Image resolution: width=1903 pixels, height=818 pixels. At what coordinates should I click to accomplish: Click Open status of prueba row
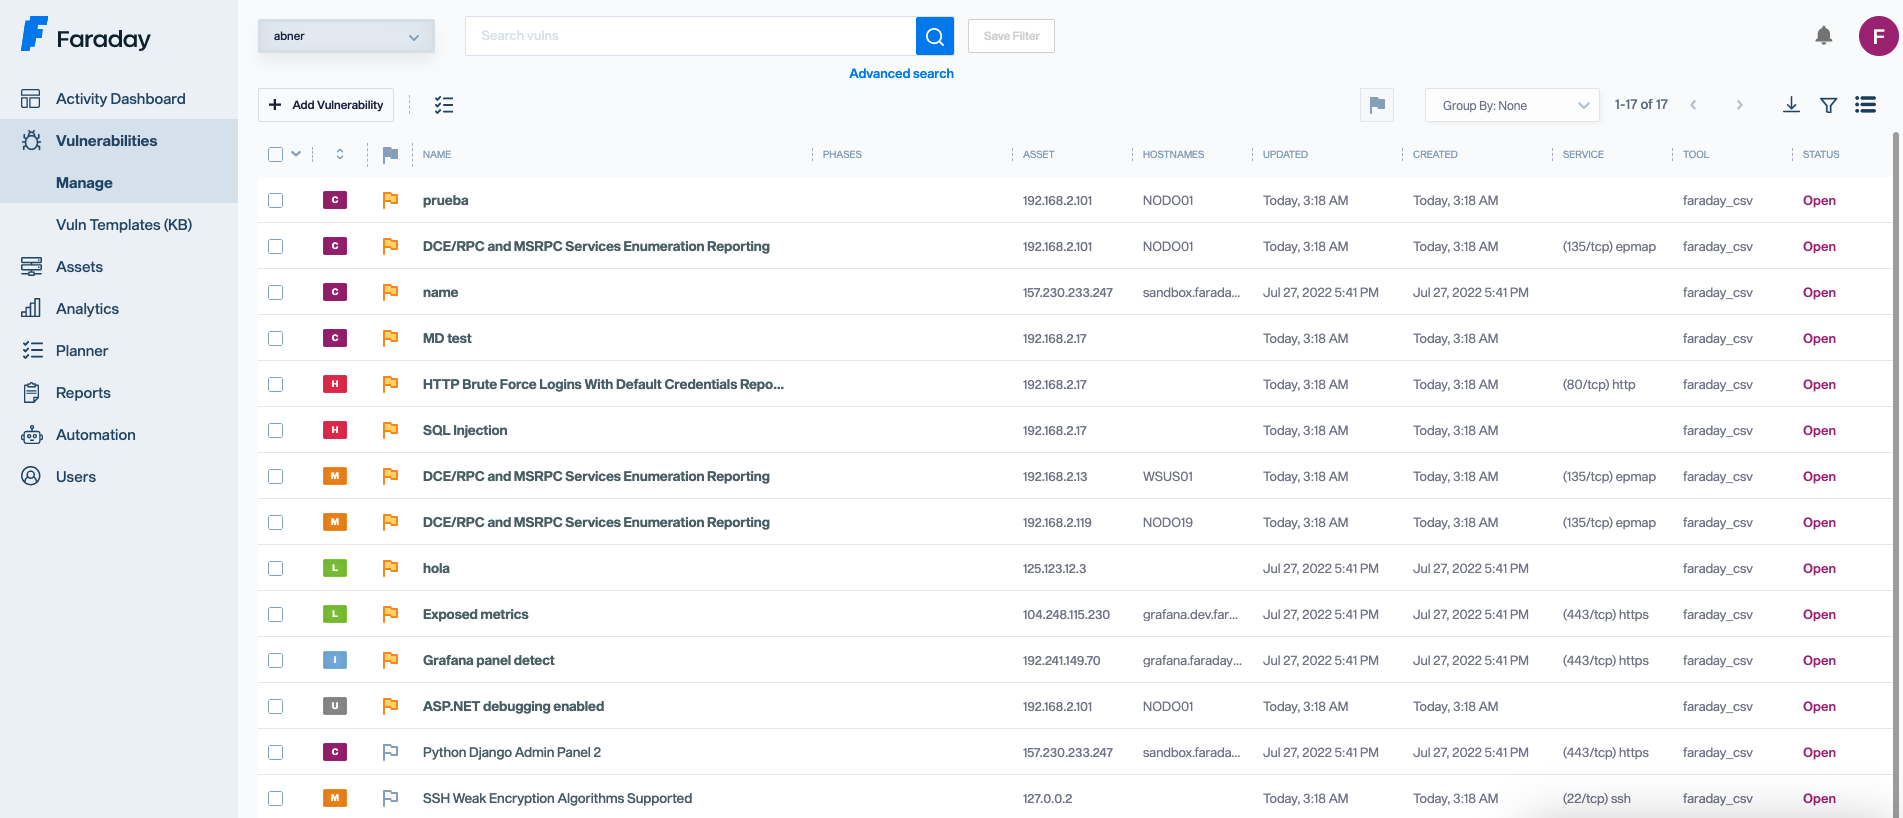click(1819, 200)
